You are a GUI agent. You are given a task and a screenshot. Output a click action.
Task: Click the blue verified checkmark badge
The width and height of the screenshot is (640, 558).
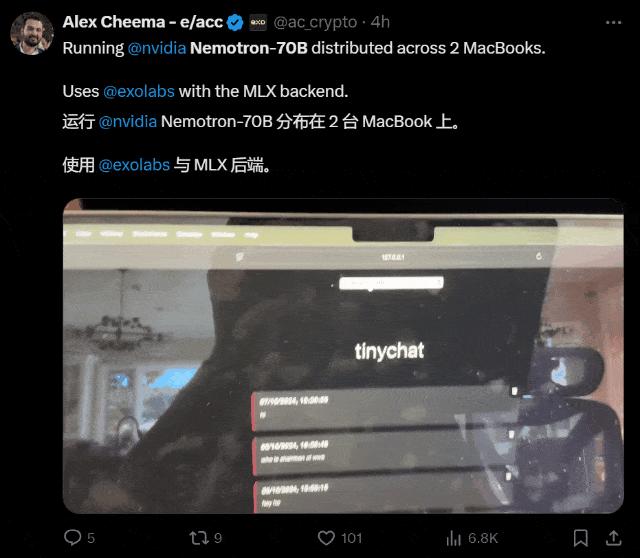pos(235,22)
